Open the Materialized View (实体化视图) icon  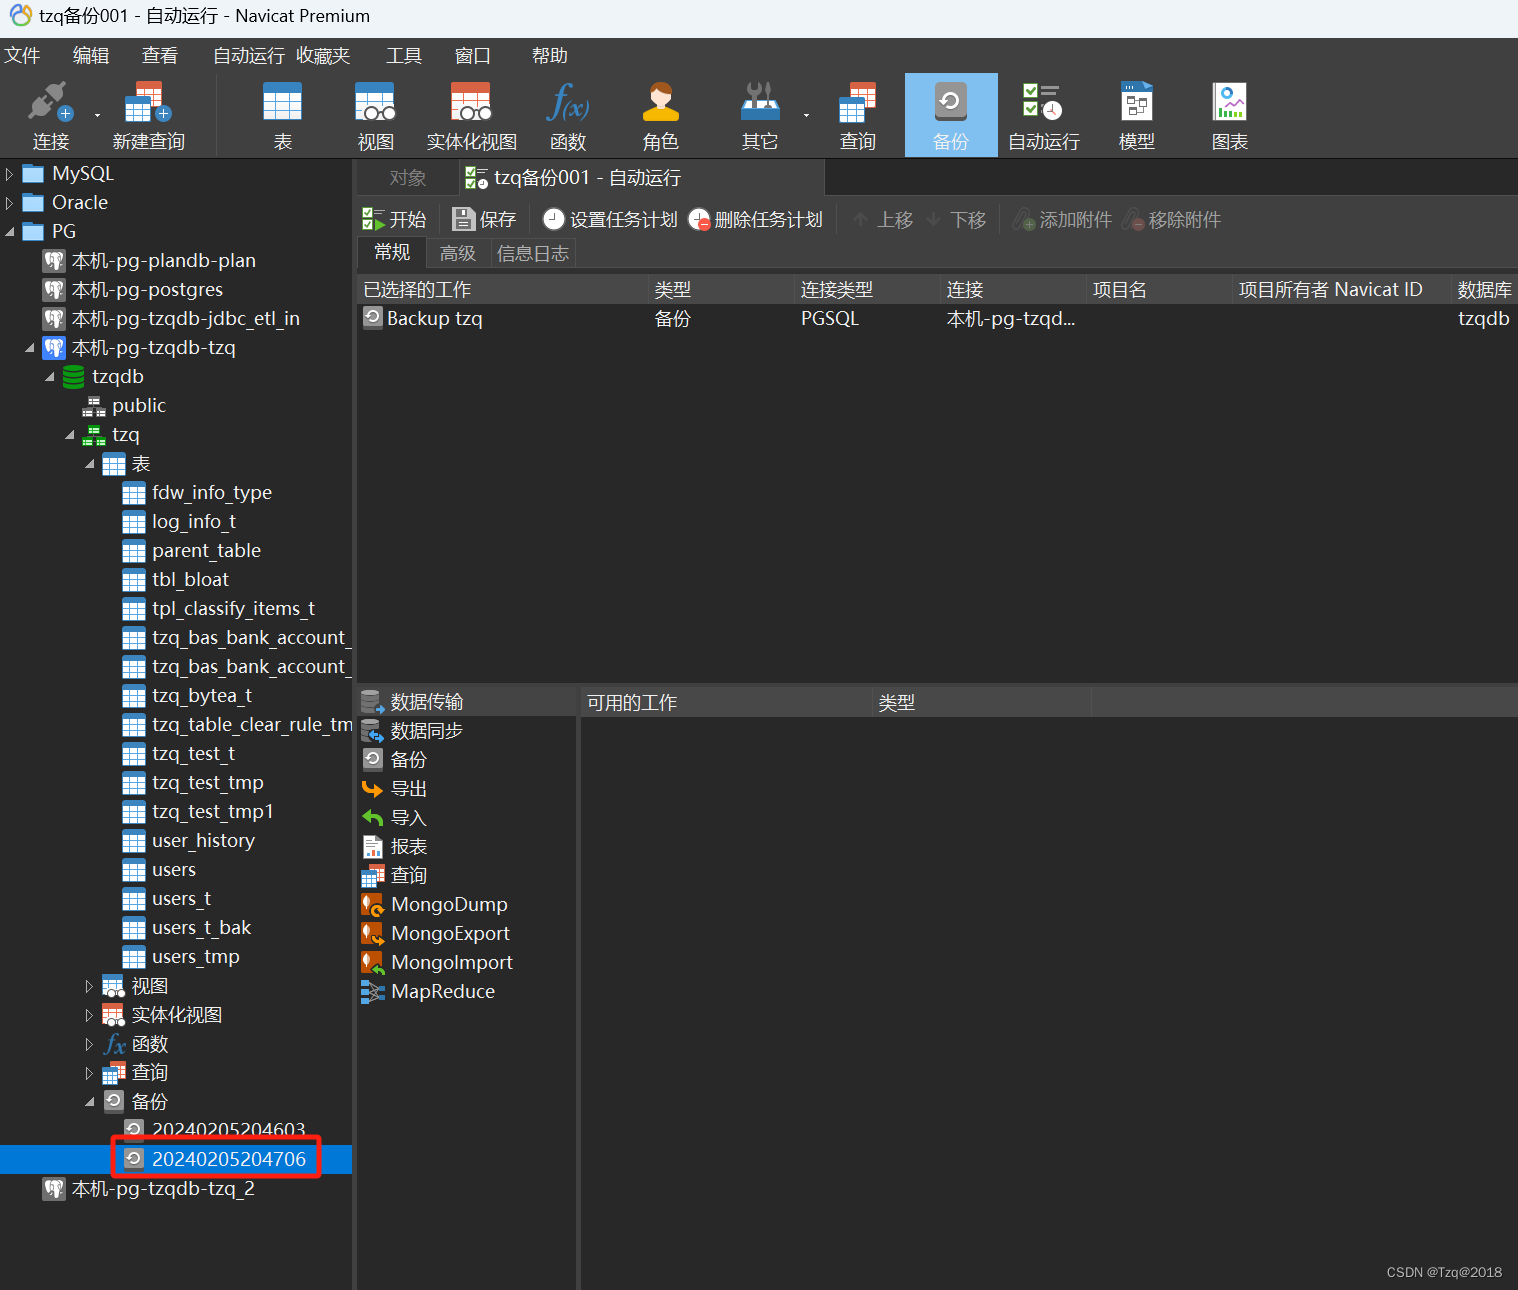pyautogui.click(x=471, y=115)
